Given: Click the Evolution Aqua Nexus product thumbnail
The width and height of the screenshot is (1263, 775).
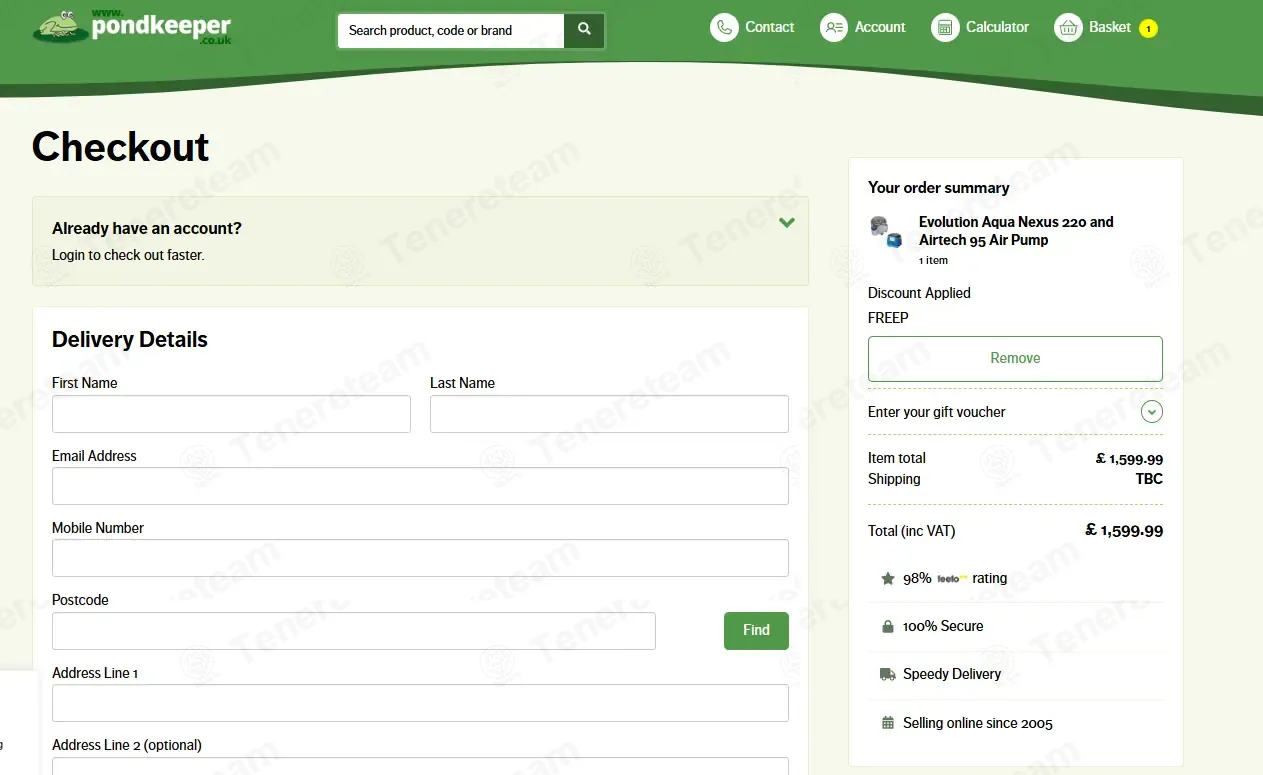Looking at the screenshot, I should tap(886, 231).
